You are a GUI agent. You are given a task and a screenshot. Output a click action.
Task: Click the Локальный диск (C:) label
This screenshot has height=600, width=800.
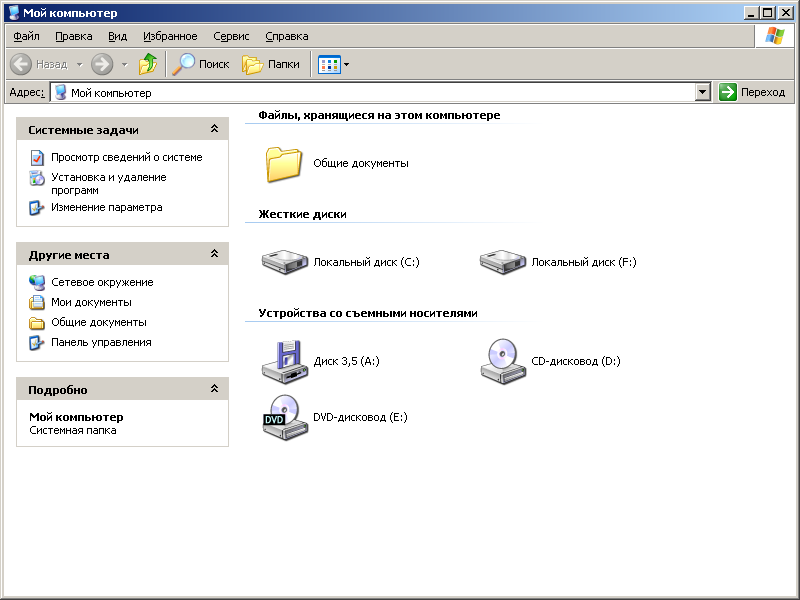pyautogui.click(x=366, y=262)
